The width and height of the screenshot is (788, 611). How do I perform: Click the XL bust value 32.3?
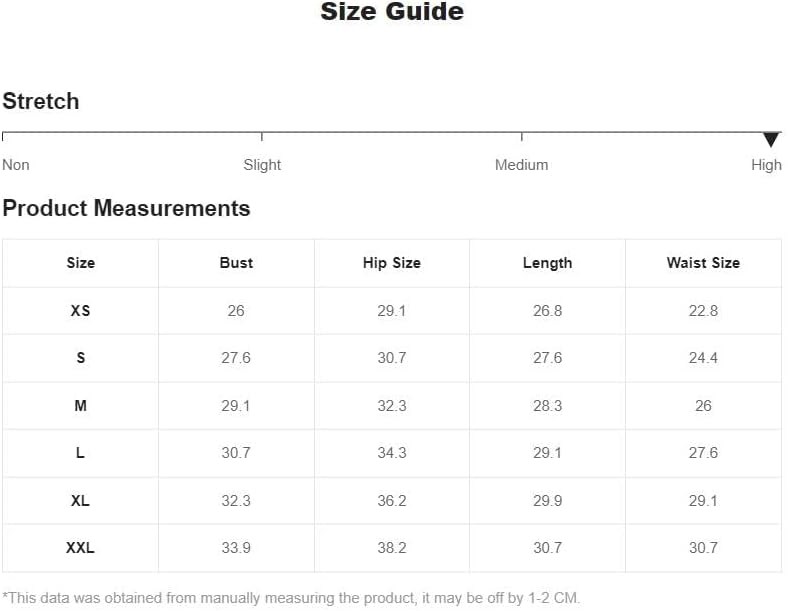pyautogui.click(x=236, y=500)
